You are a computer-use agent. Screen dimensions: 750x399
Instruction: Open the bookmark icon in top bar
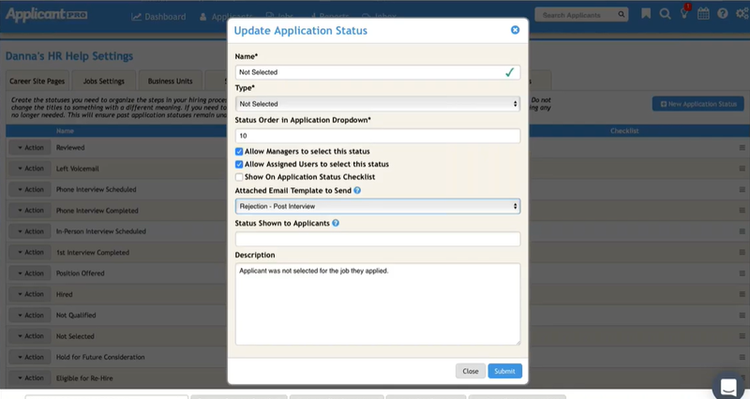tap(646, 14)
